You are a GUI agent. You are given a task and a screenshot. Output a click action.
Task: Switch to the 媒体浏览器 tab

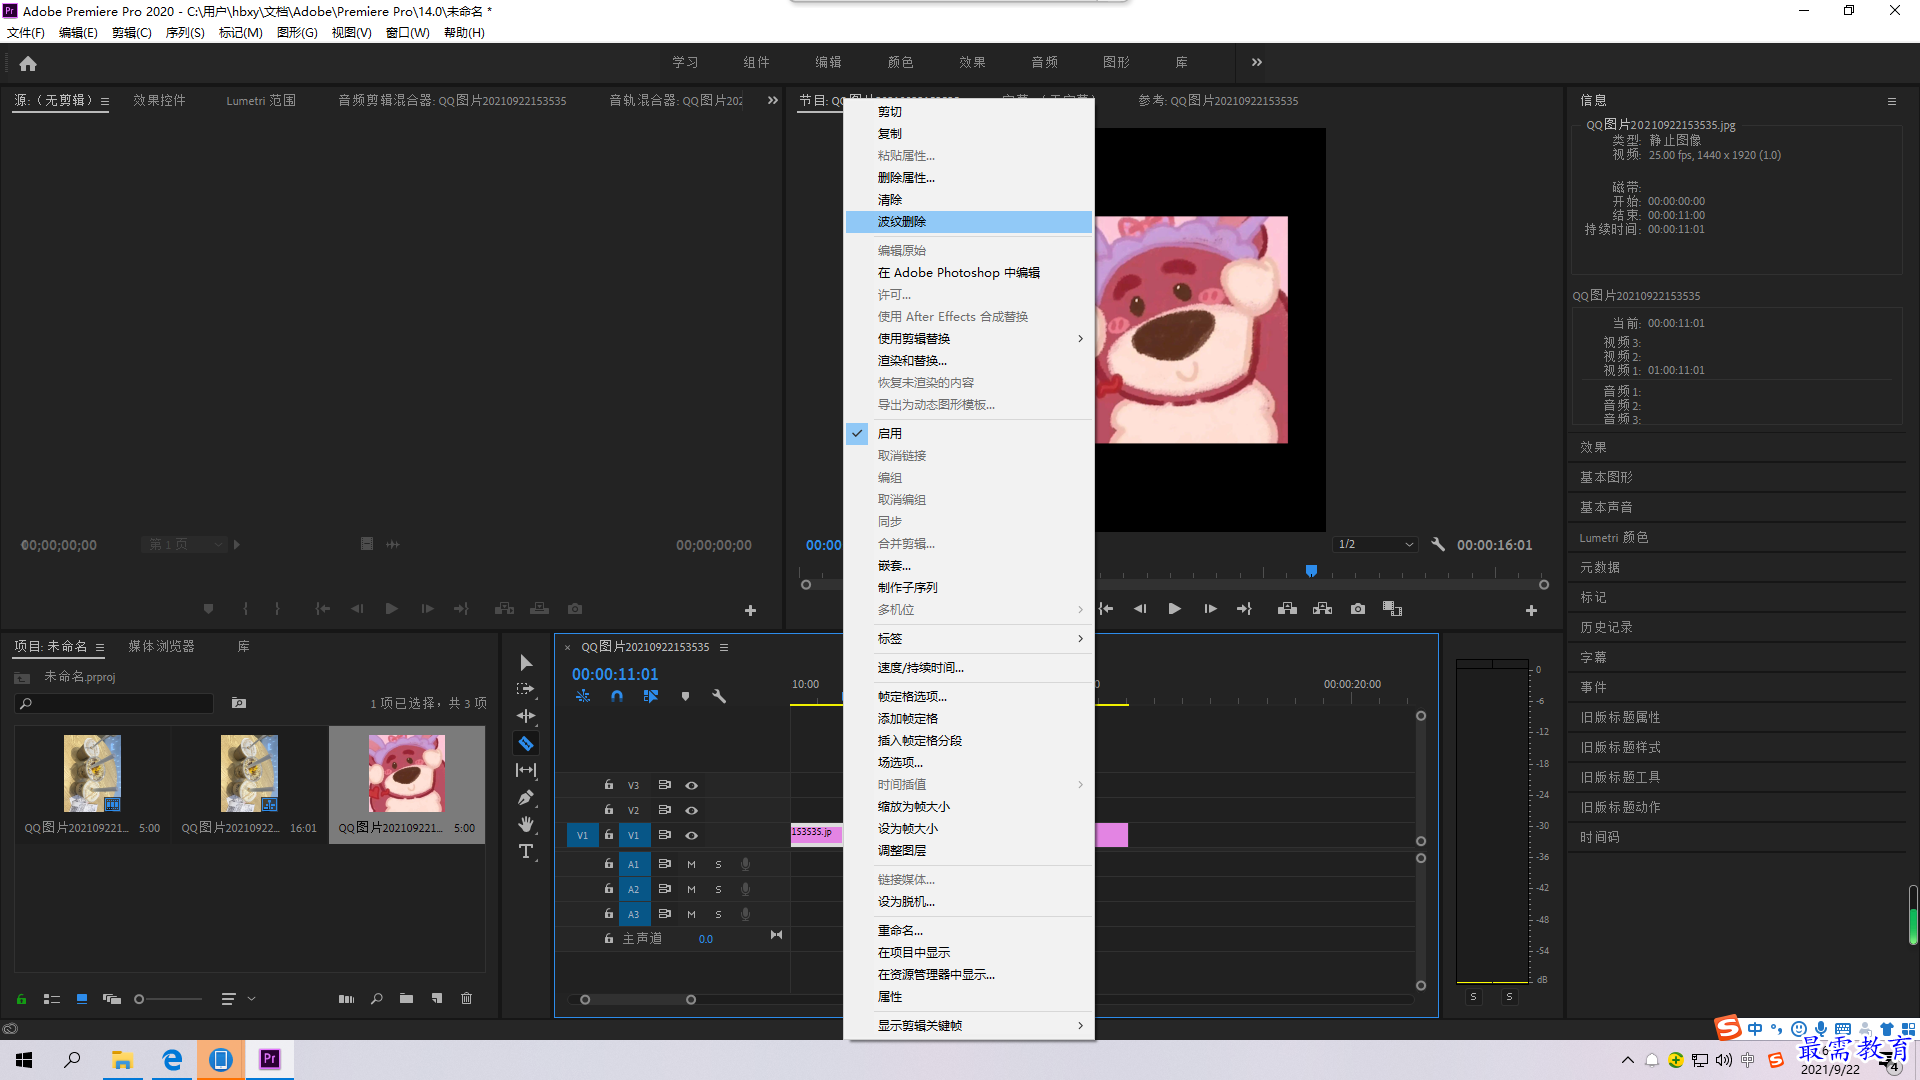pos(162,647)
